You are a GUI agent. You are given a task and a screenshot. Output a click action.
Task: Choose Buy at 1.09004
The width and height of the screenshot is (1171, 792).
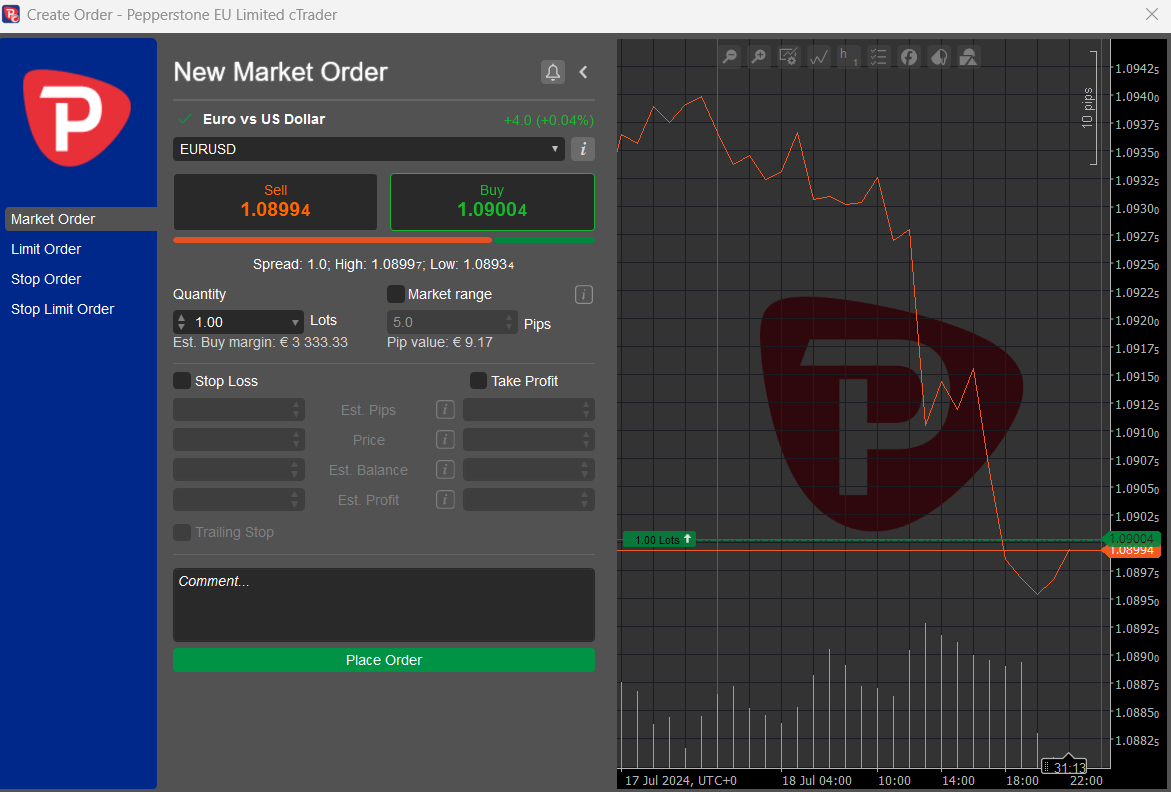492,202
